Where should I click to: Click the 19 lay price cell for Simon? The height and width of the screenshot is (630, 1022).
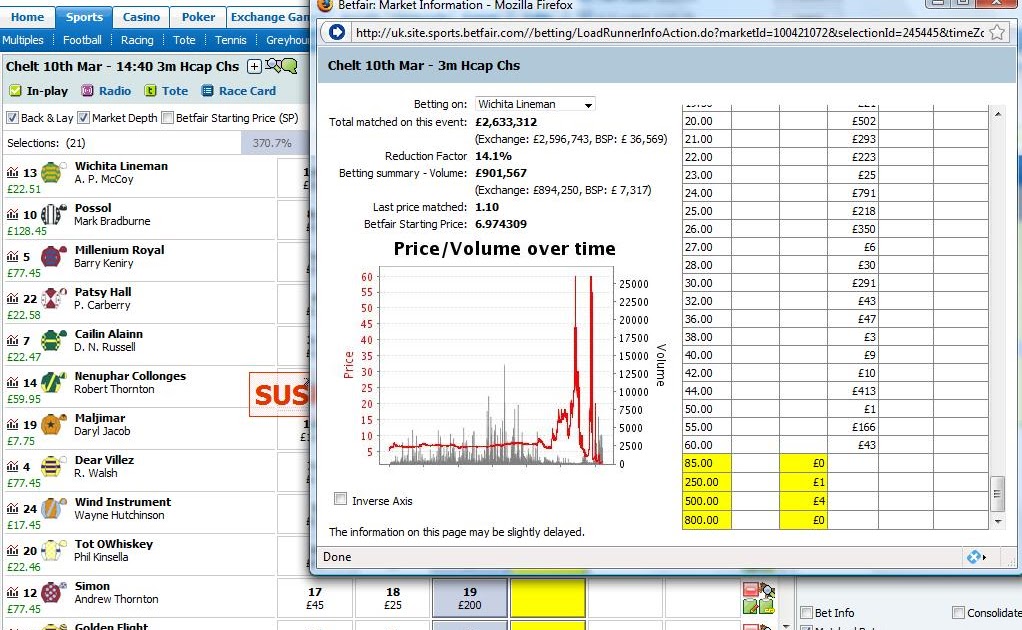470,598
